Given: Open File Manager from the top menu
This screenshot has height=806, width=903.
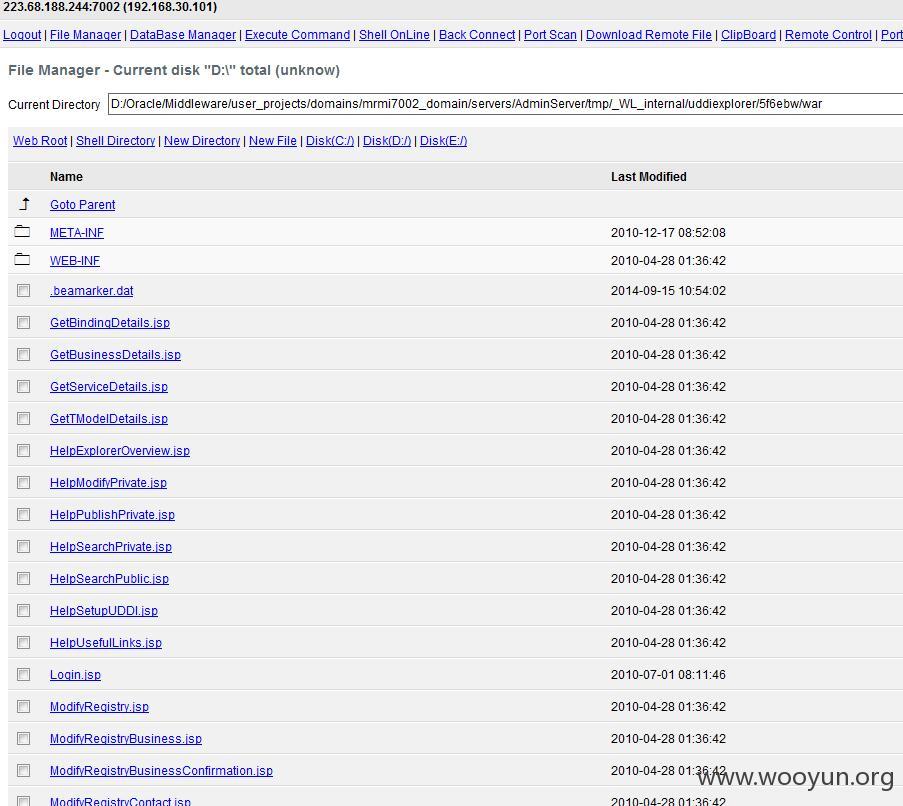Looking at the screenshot, I should click(x=85, y=35).
